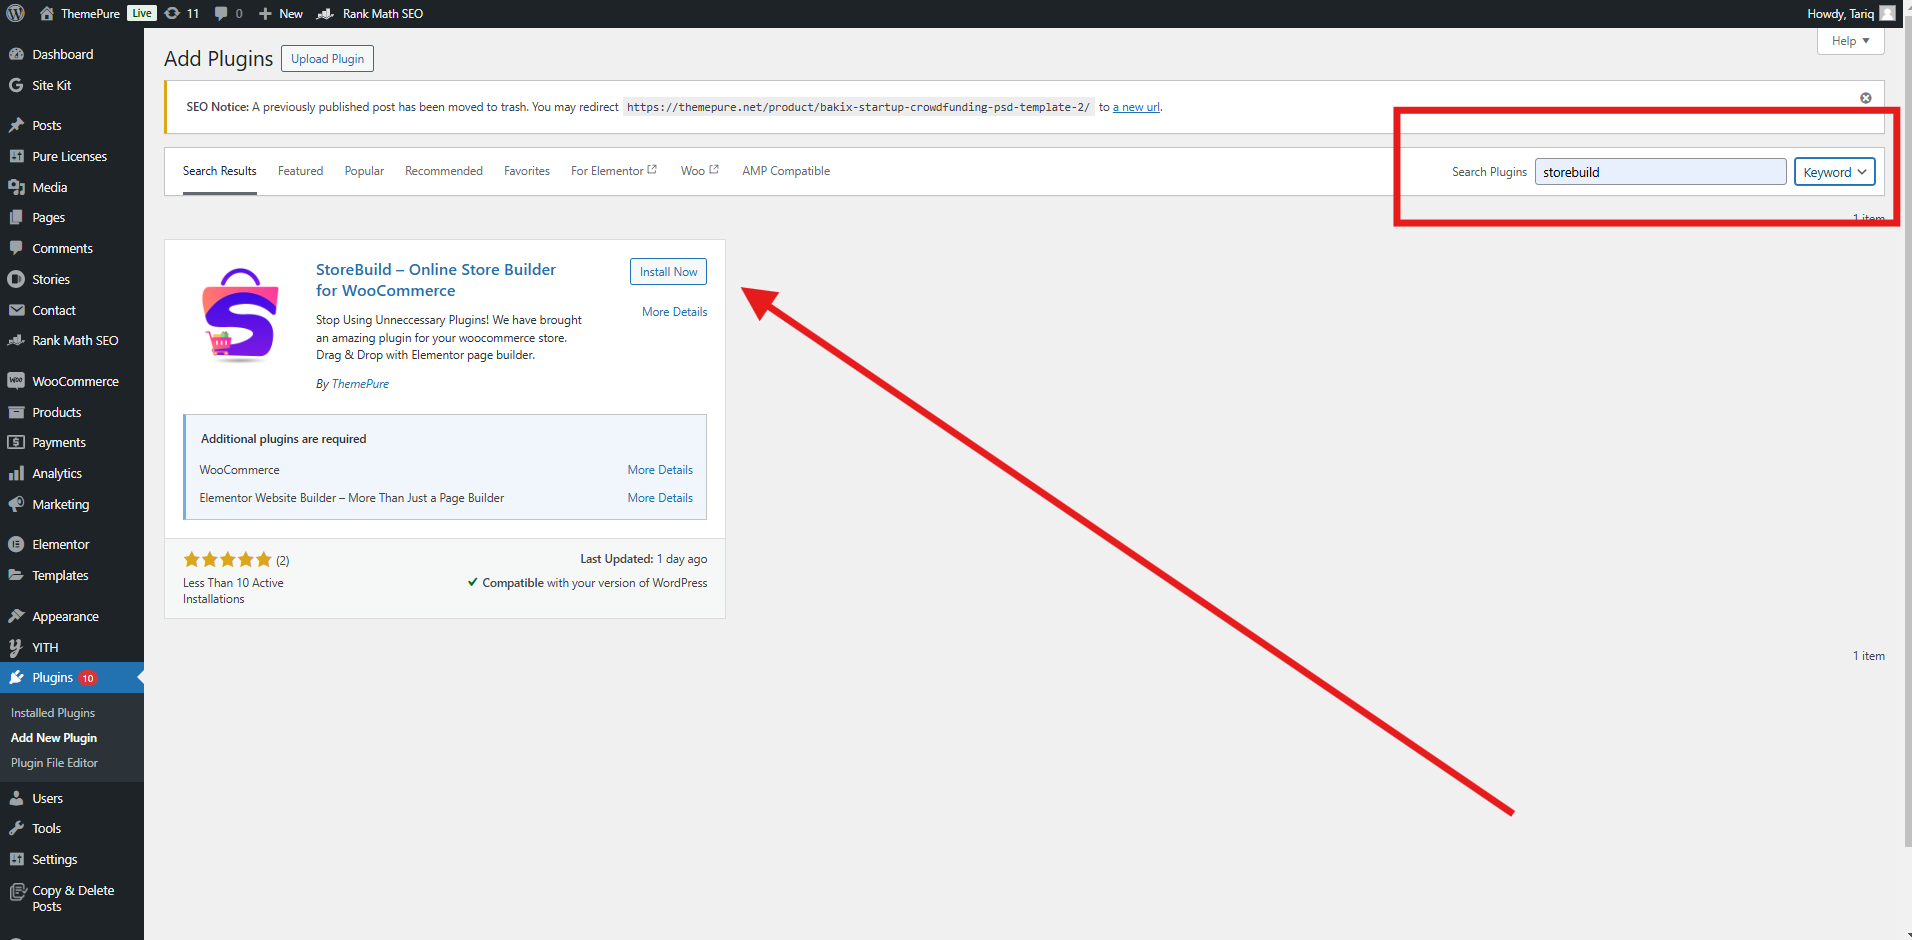This screenshot has width=1912, height=940.
Task: Click Install Now for StoreBuild
Action: click(x=668, y=272)
